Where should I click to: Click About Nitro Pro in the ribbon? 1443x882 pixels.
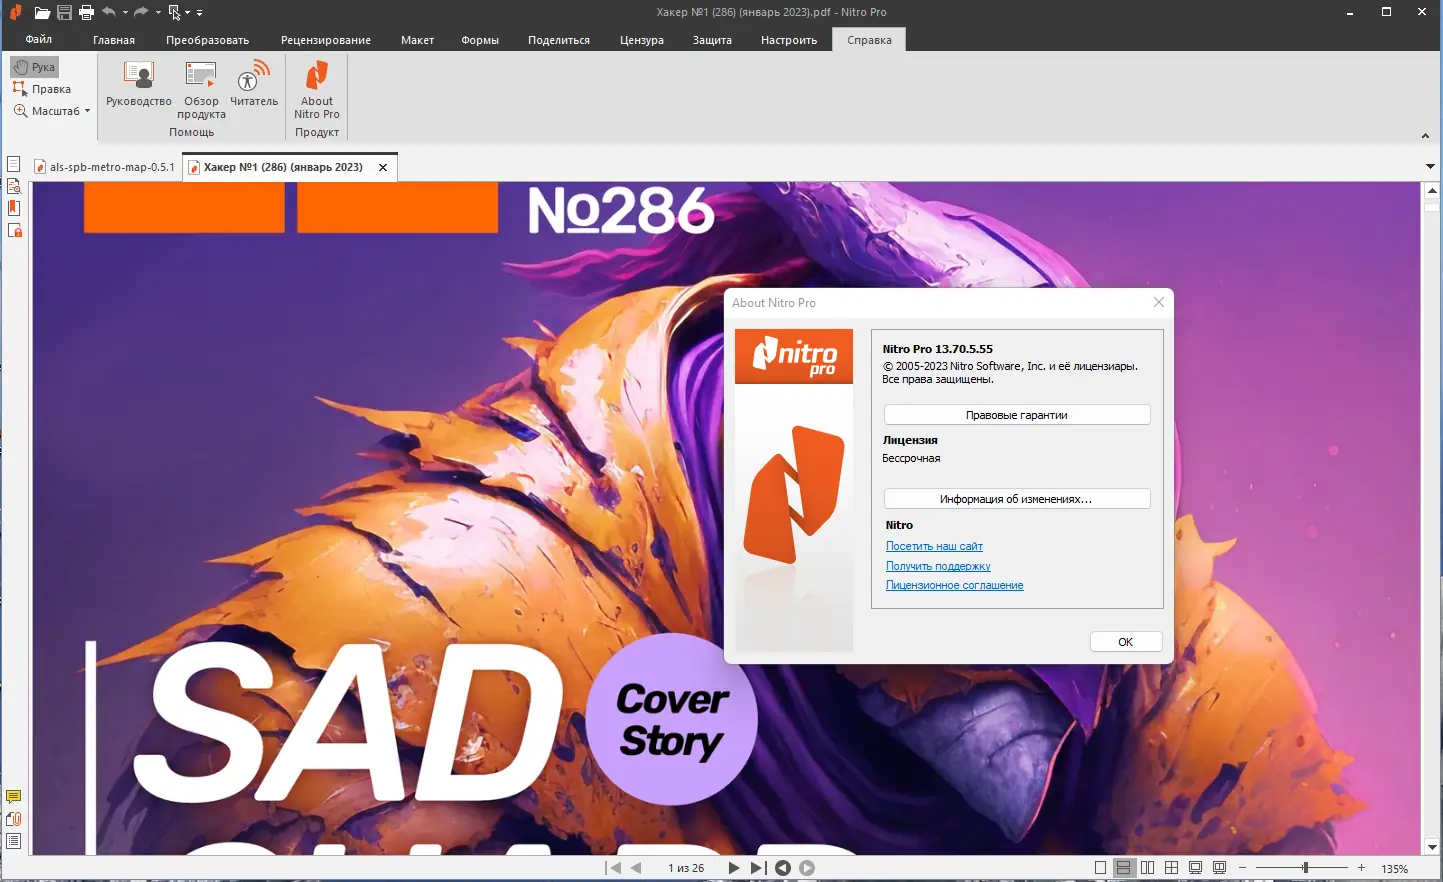pyautogui.click(x=317, y=90)
